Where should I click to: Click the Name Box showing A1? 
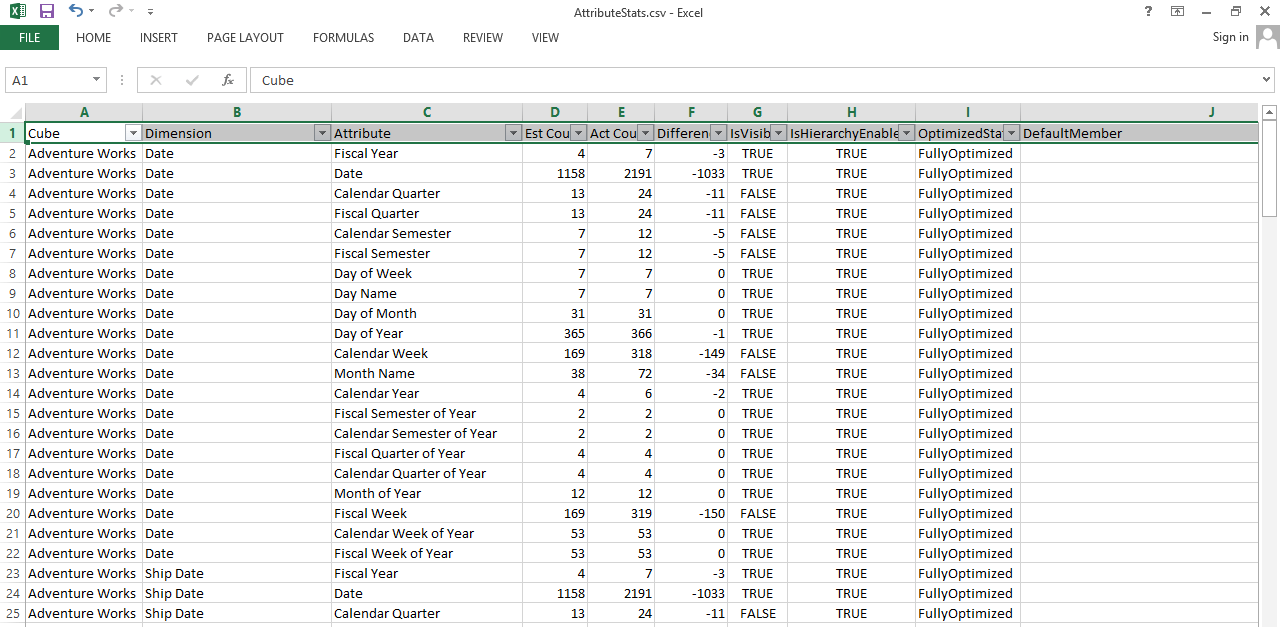click(x=47, y=80)
